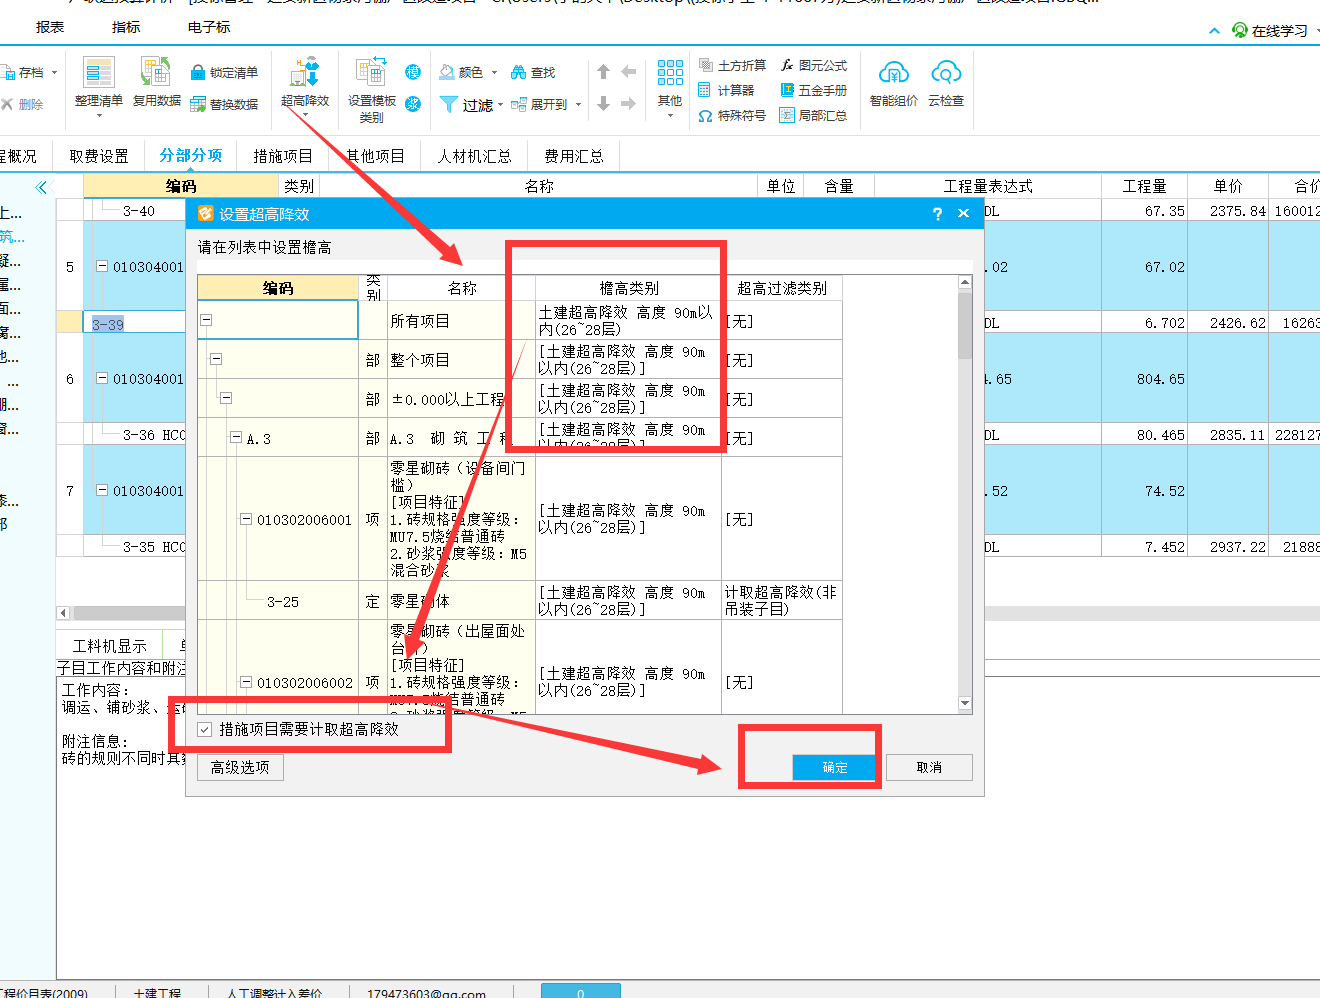This screenshot has width=1320, height=998.
Task: Click the round 浆 icon
Action: (x=413, y=104)
